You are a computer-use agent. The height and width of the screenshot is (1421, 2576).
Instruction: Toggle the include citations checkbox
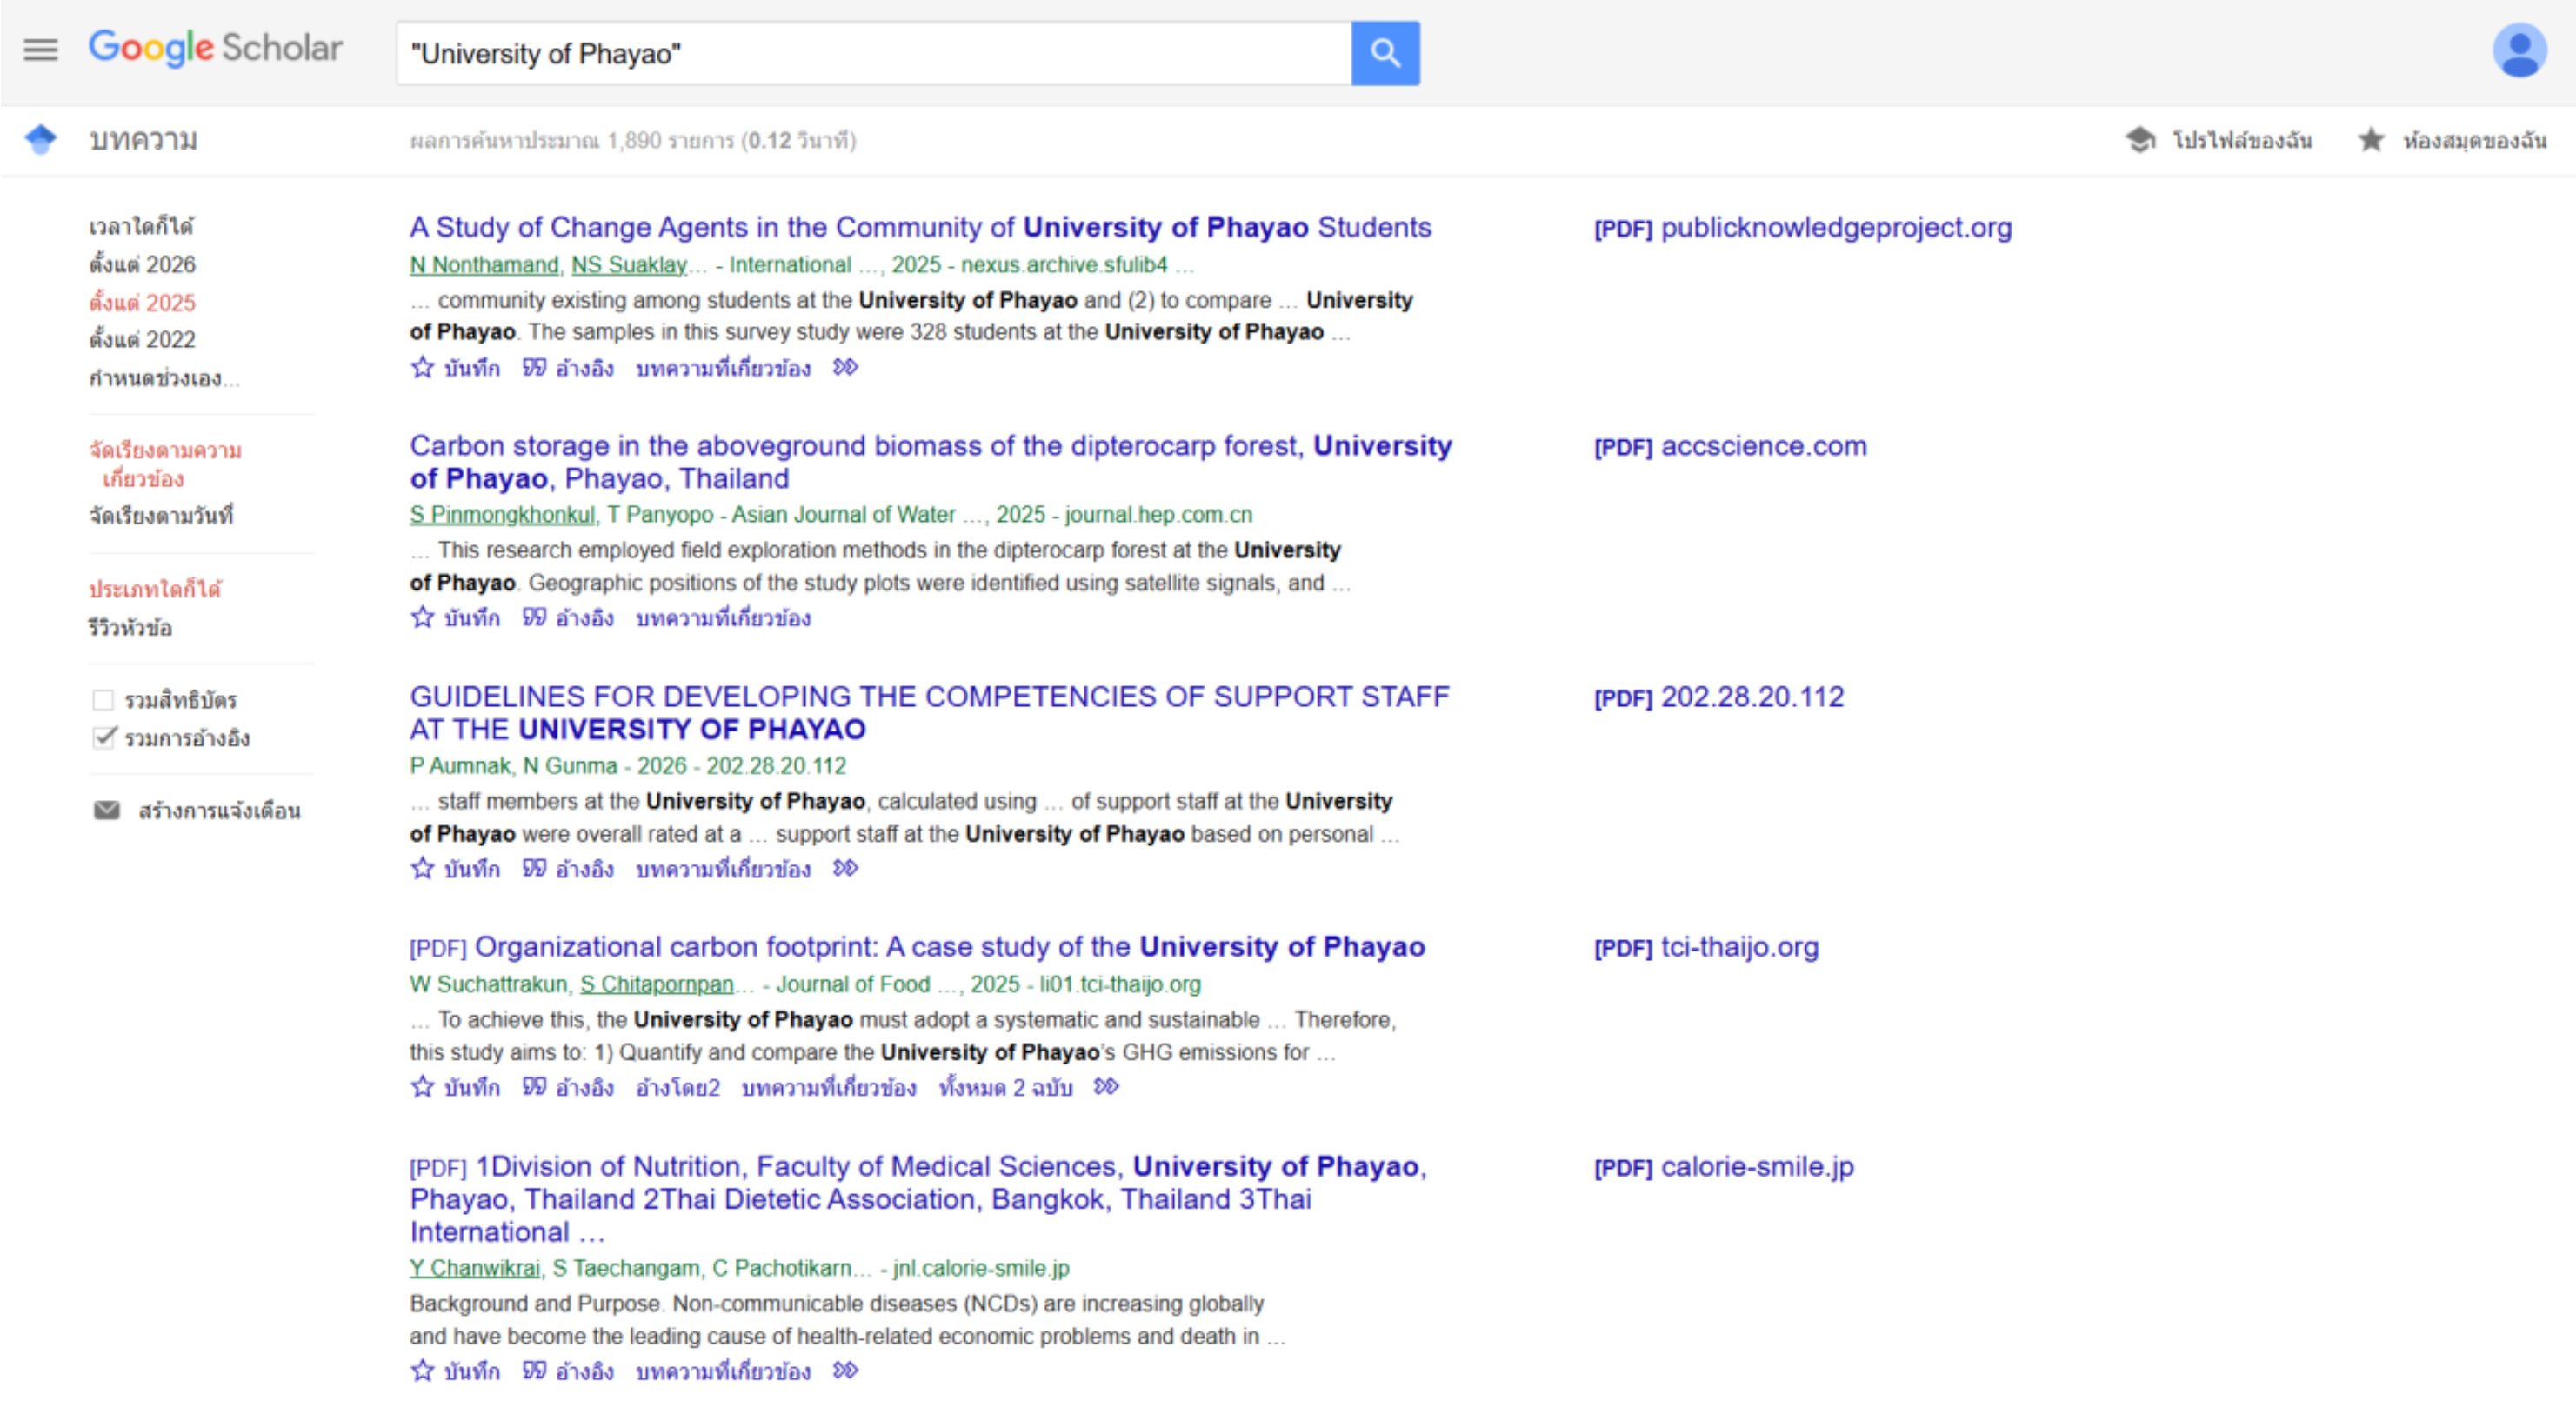coord(103,738)
